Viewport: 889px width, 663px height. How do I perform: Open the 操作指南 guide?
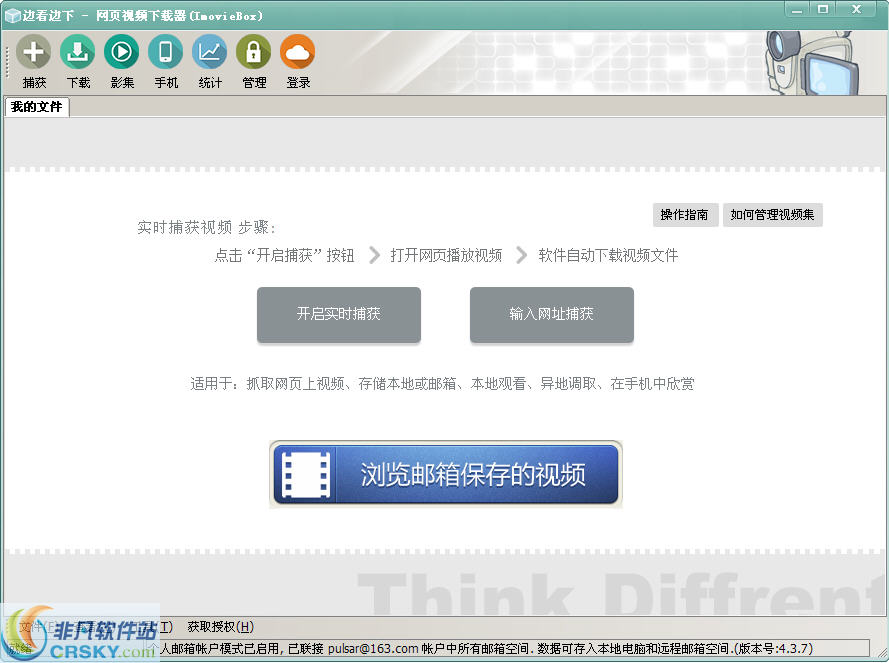click(x=685, y=214)
